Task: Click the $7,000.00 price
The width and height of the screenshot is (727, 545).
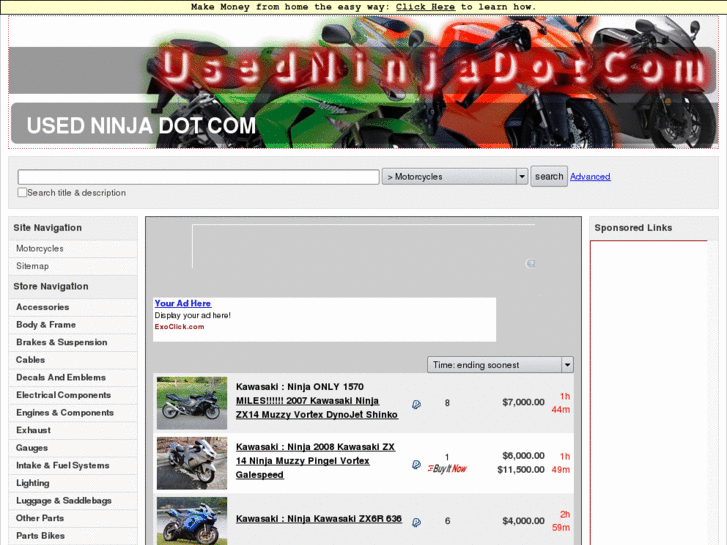Action: click(523, 402)
